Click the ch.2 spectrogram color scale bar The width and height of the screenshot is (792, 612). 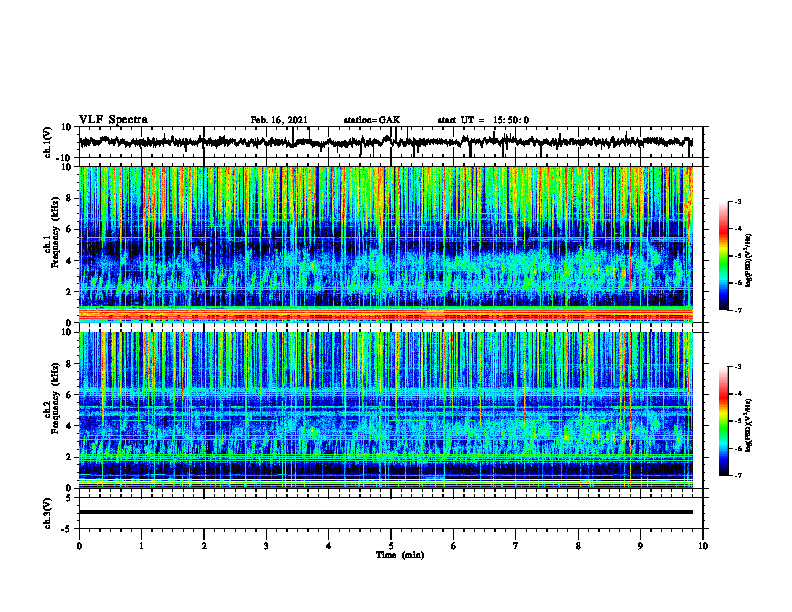point(723,421)
